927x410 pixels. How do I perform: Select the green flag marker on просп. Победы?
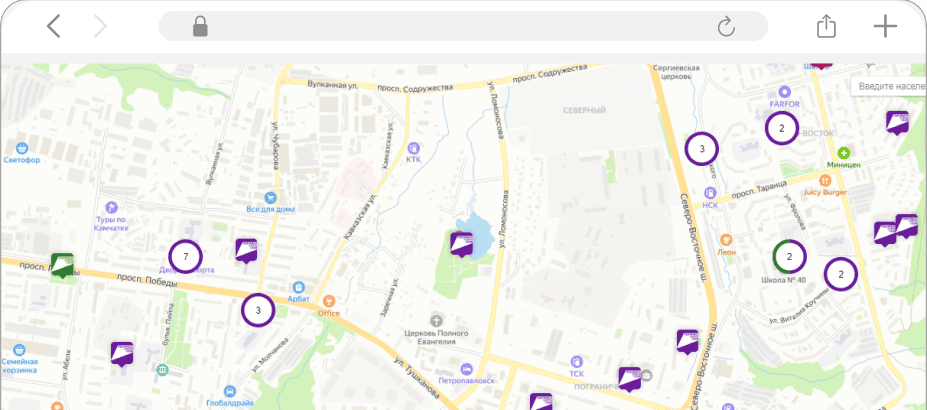[x=62, y=266]
